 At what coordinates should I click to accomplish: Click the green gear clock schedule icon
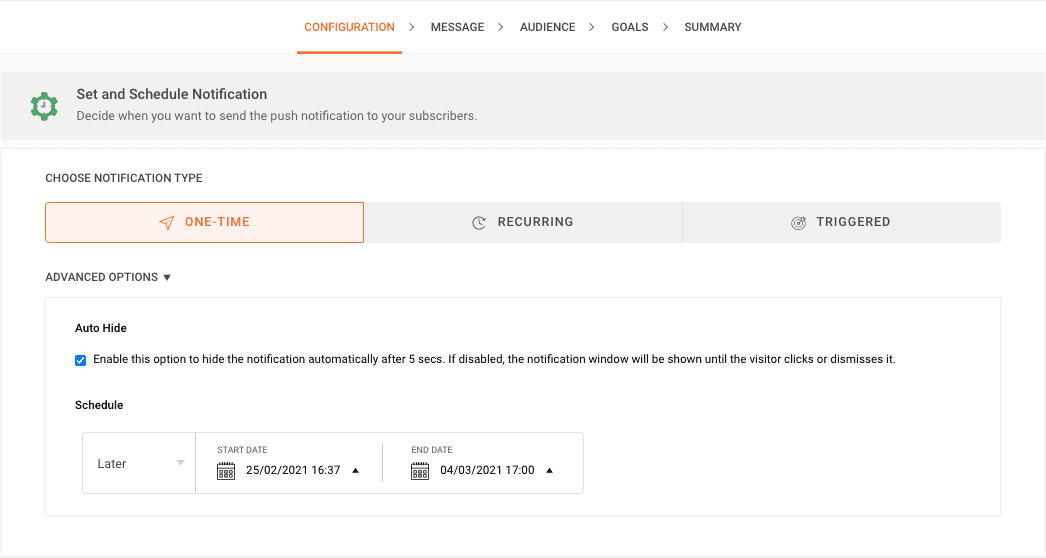[44, 105]
